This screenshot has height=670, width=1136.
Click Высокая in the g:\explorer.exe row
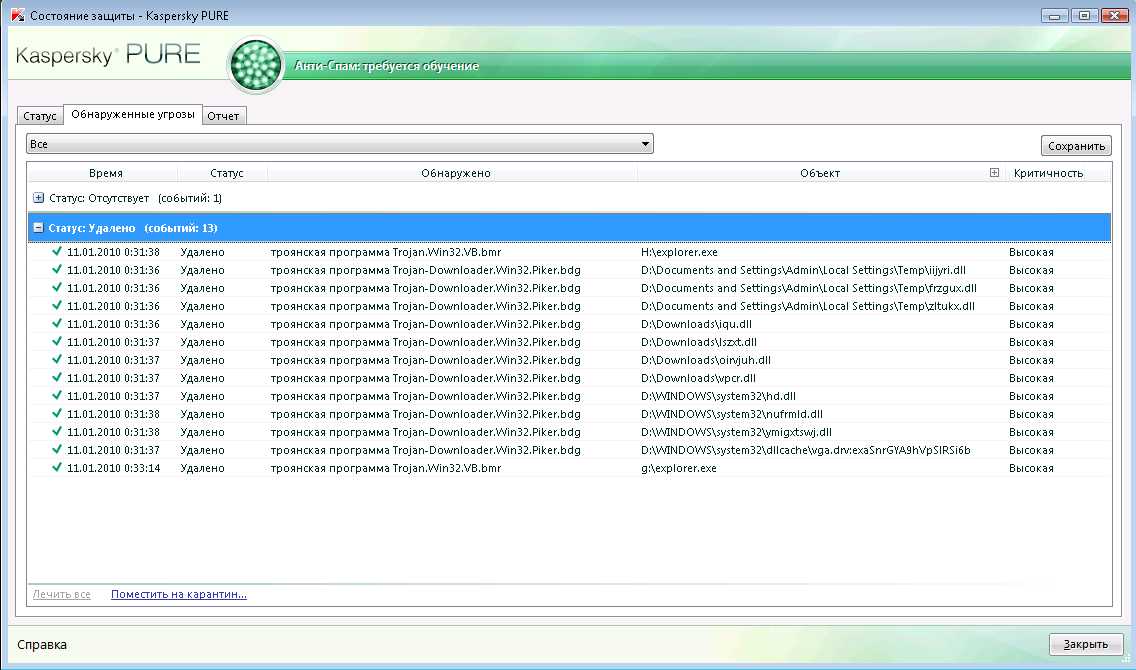point(1031,468)
